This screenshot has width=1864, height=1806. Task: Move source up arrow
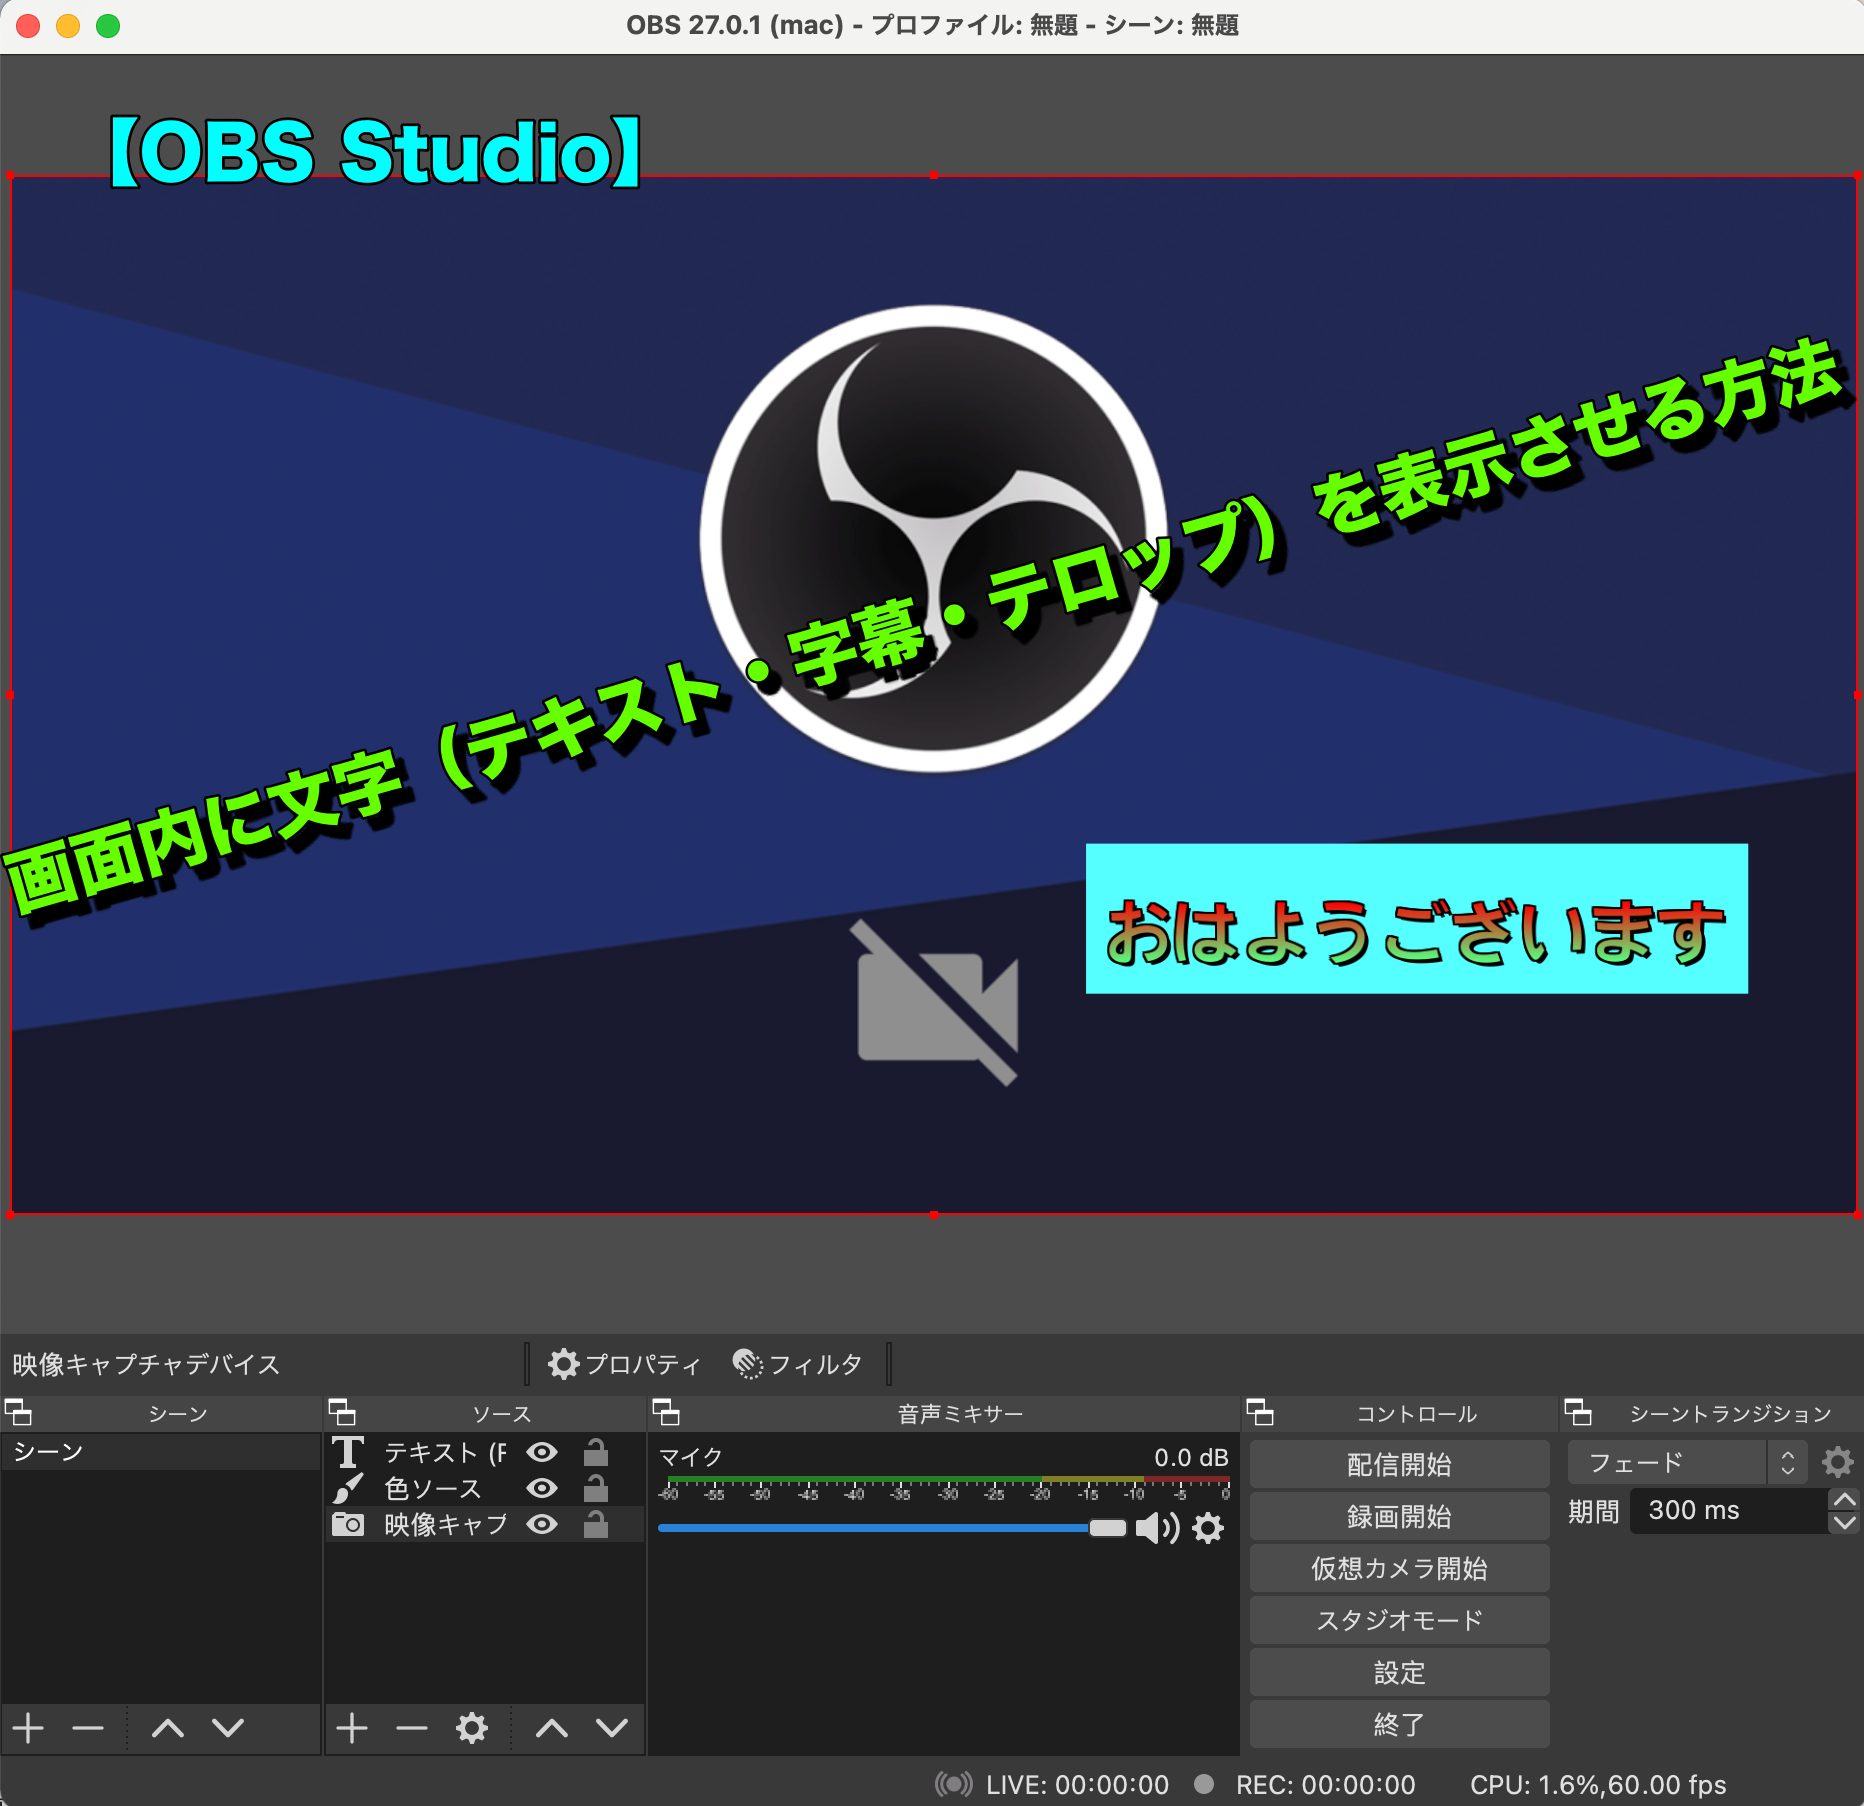click(x=552, y=1728)
